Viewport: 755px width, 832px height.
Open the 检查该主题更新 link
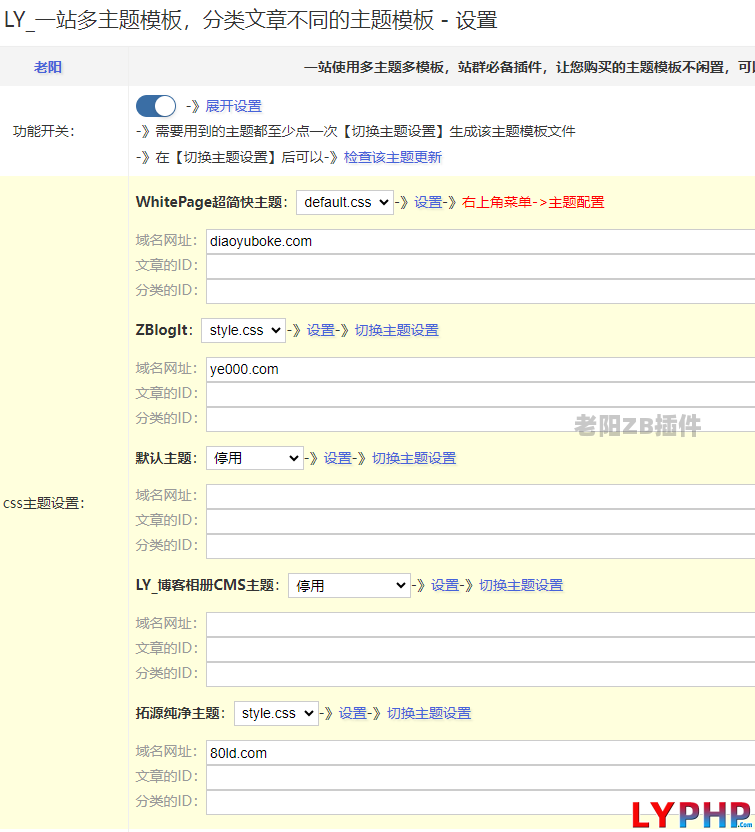(392, 157)
